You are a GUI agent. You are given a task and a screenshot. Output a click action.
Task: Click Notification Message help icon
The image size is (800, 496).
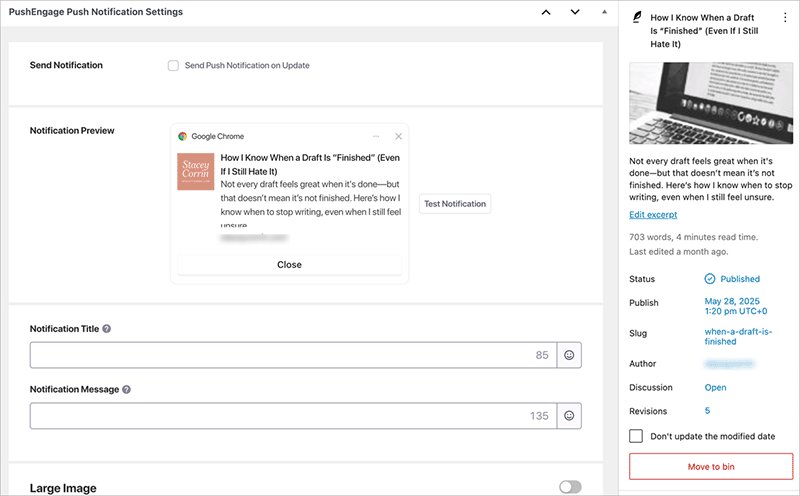pyautogui.click(x=127, y=390)
